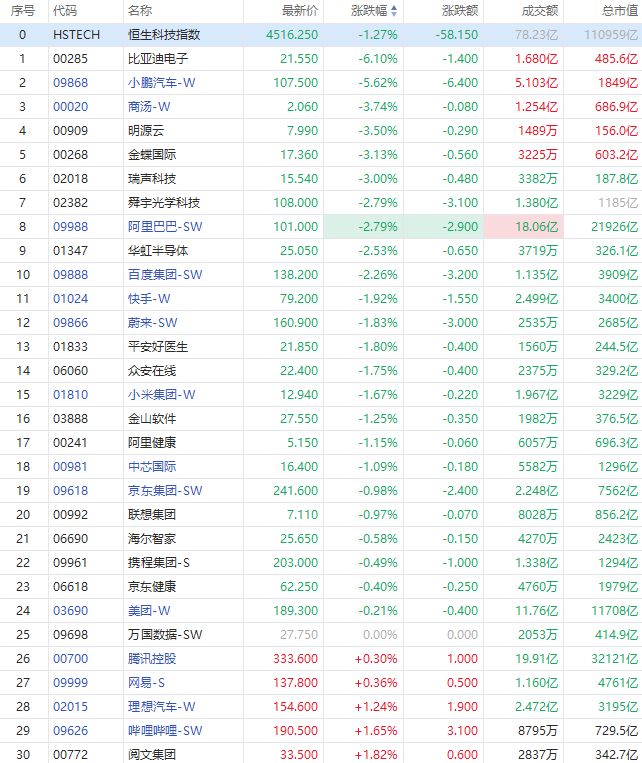Open 百度集团-SW stock name

click(x=165, y=275)
